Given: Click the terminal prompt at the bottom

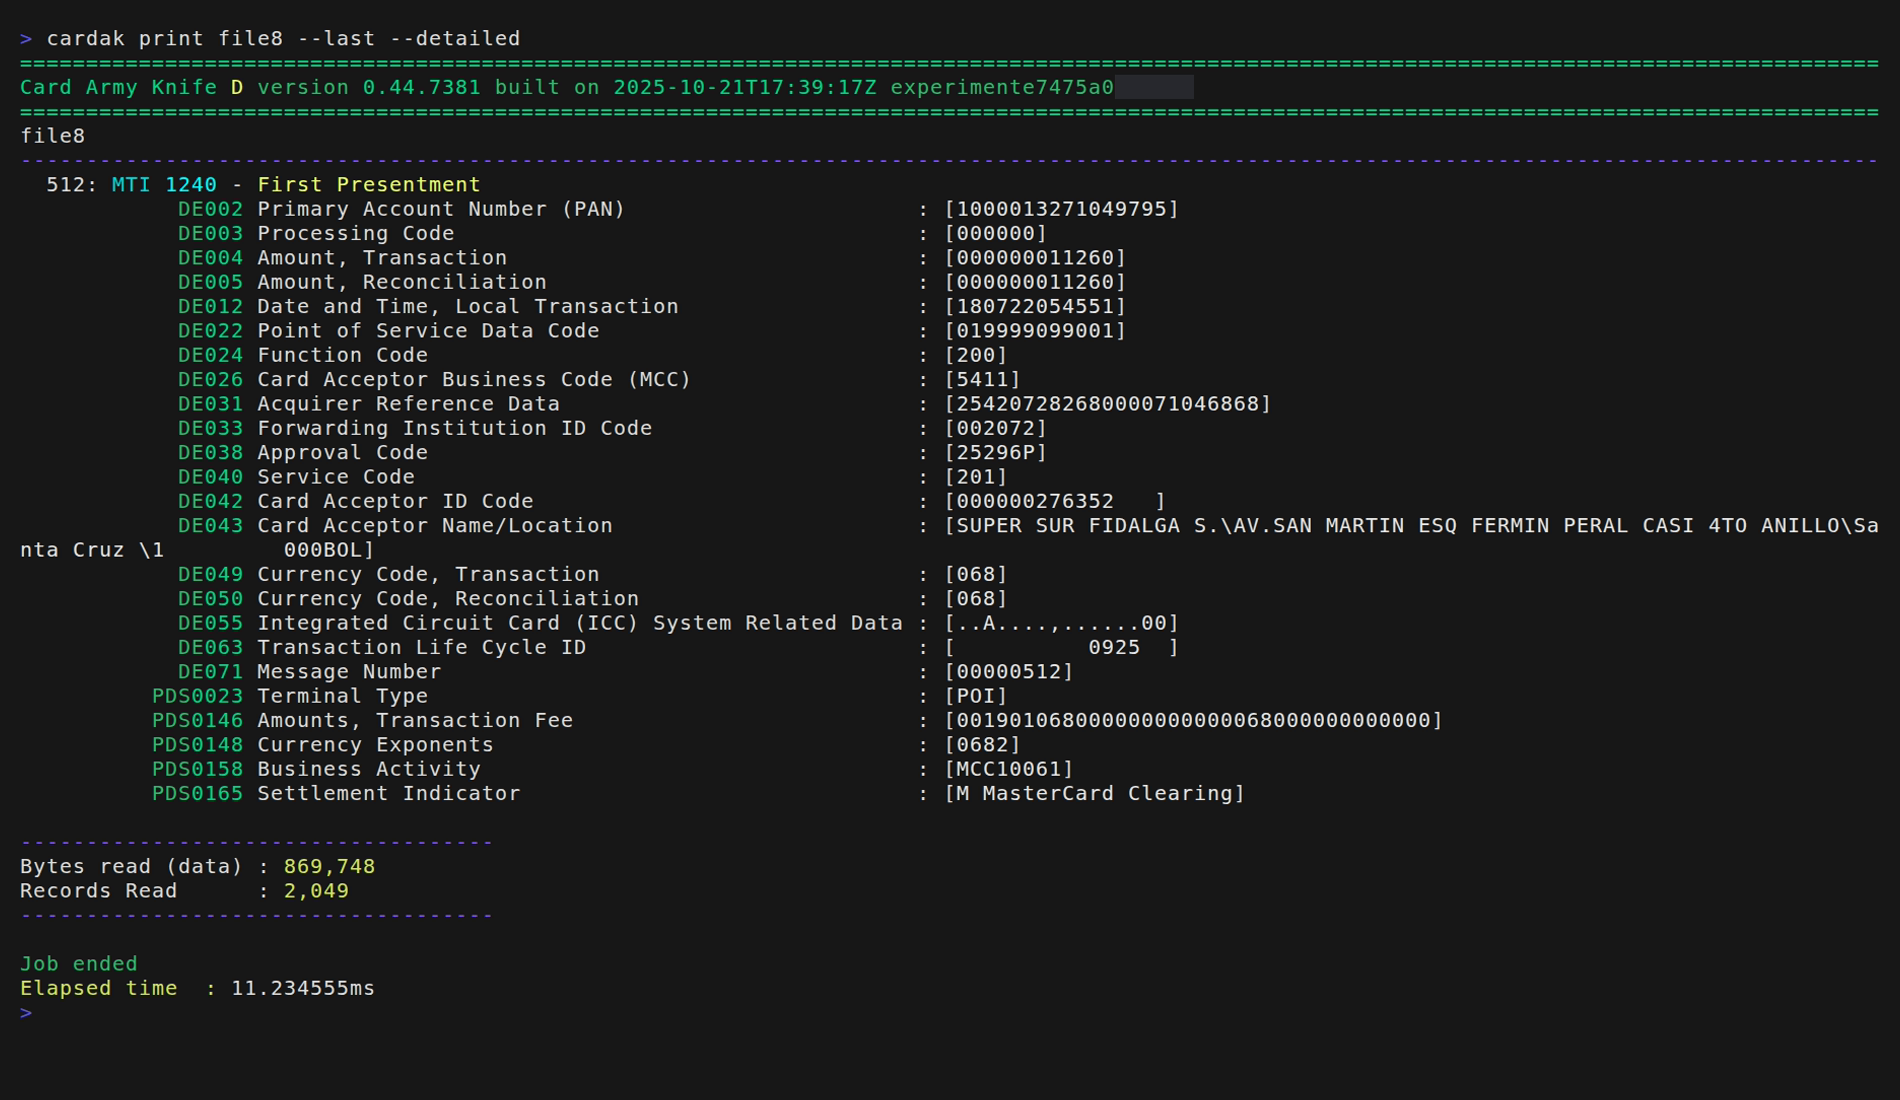Looking at the screenshot, I should click(x=26, y=1012).
